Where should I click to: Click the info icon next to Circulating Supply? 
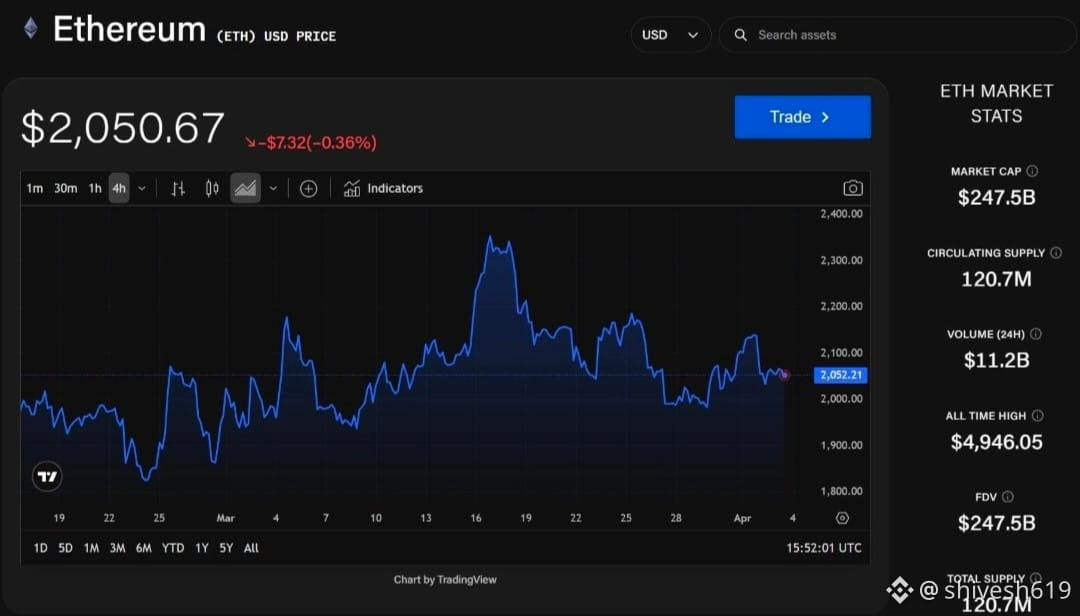1056,253
